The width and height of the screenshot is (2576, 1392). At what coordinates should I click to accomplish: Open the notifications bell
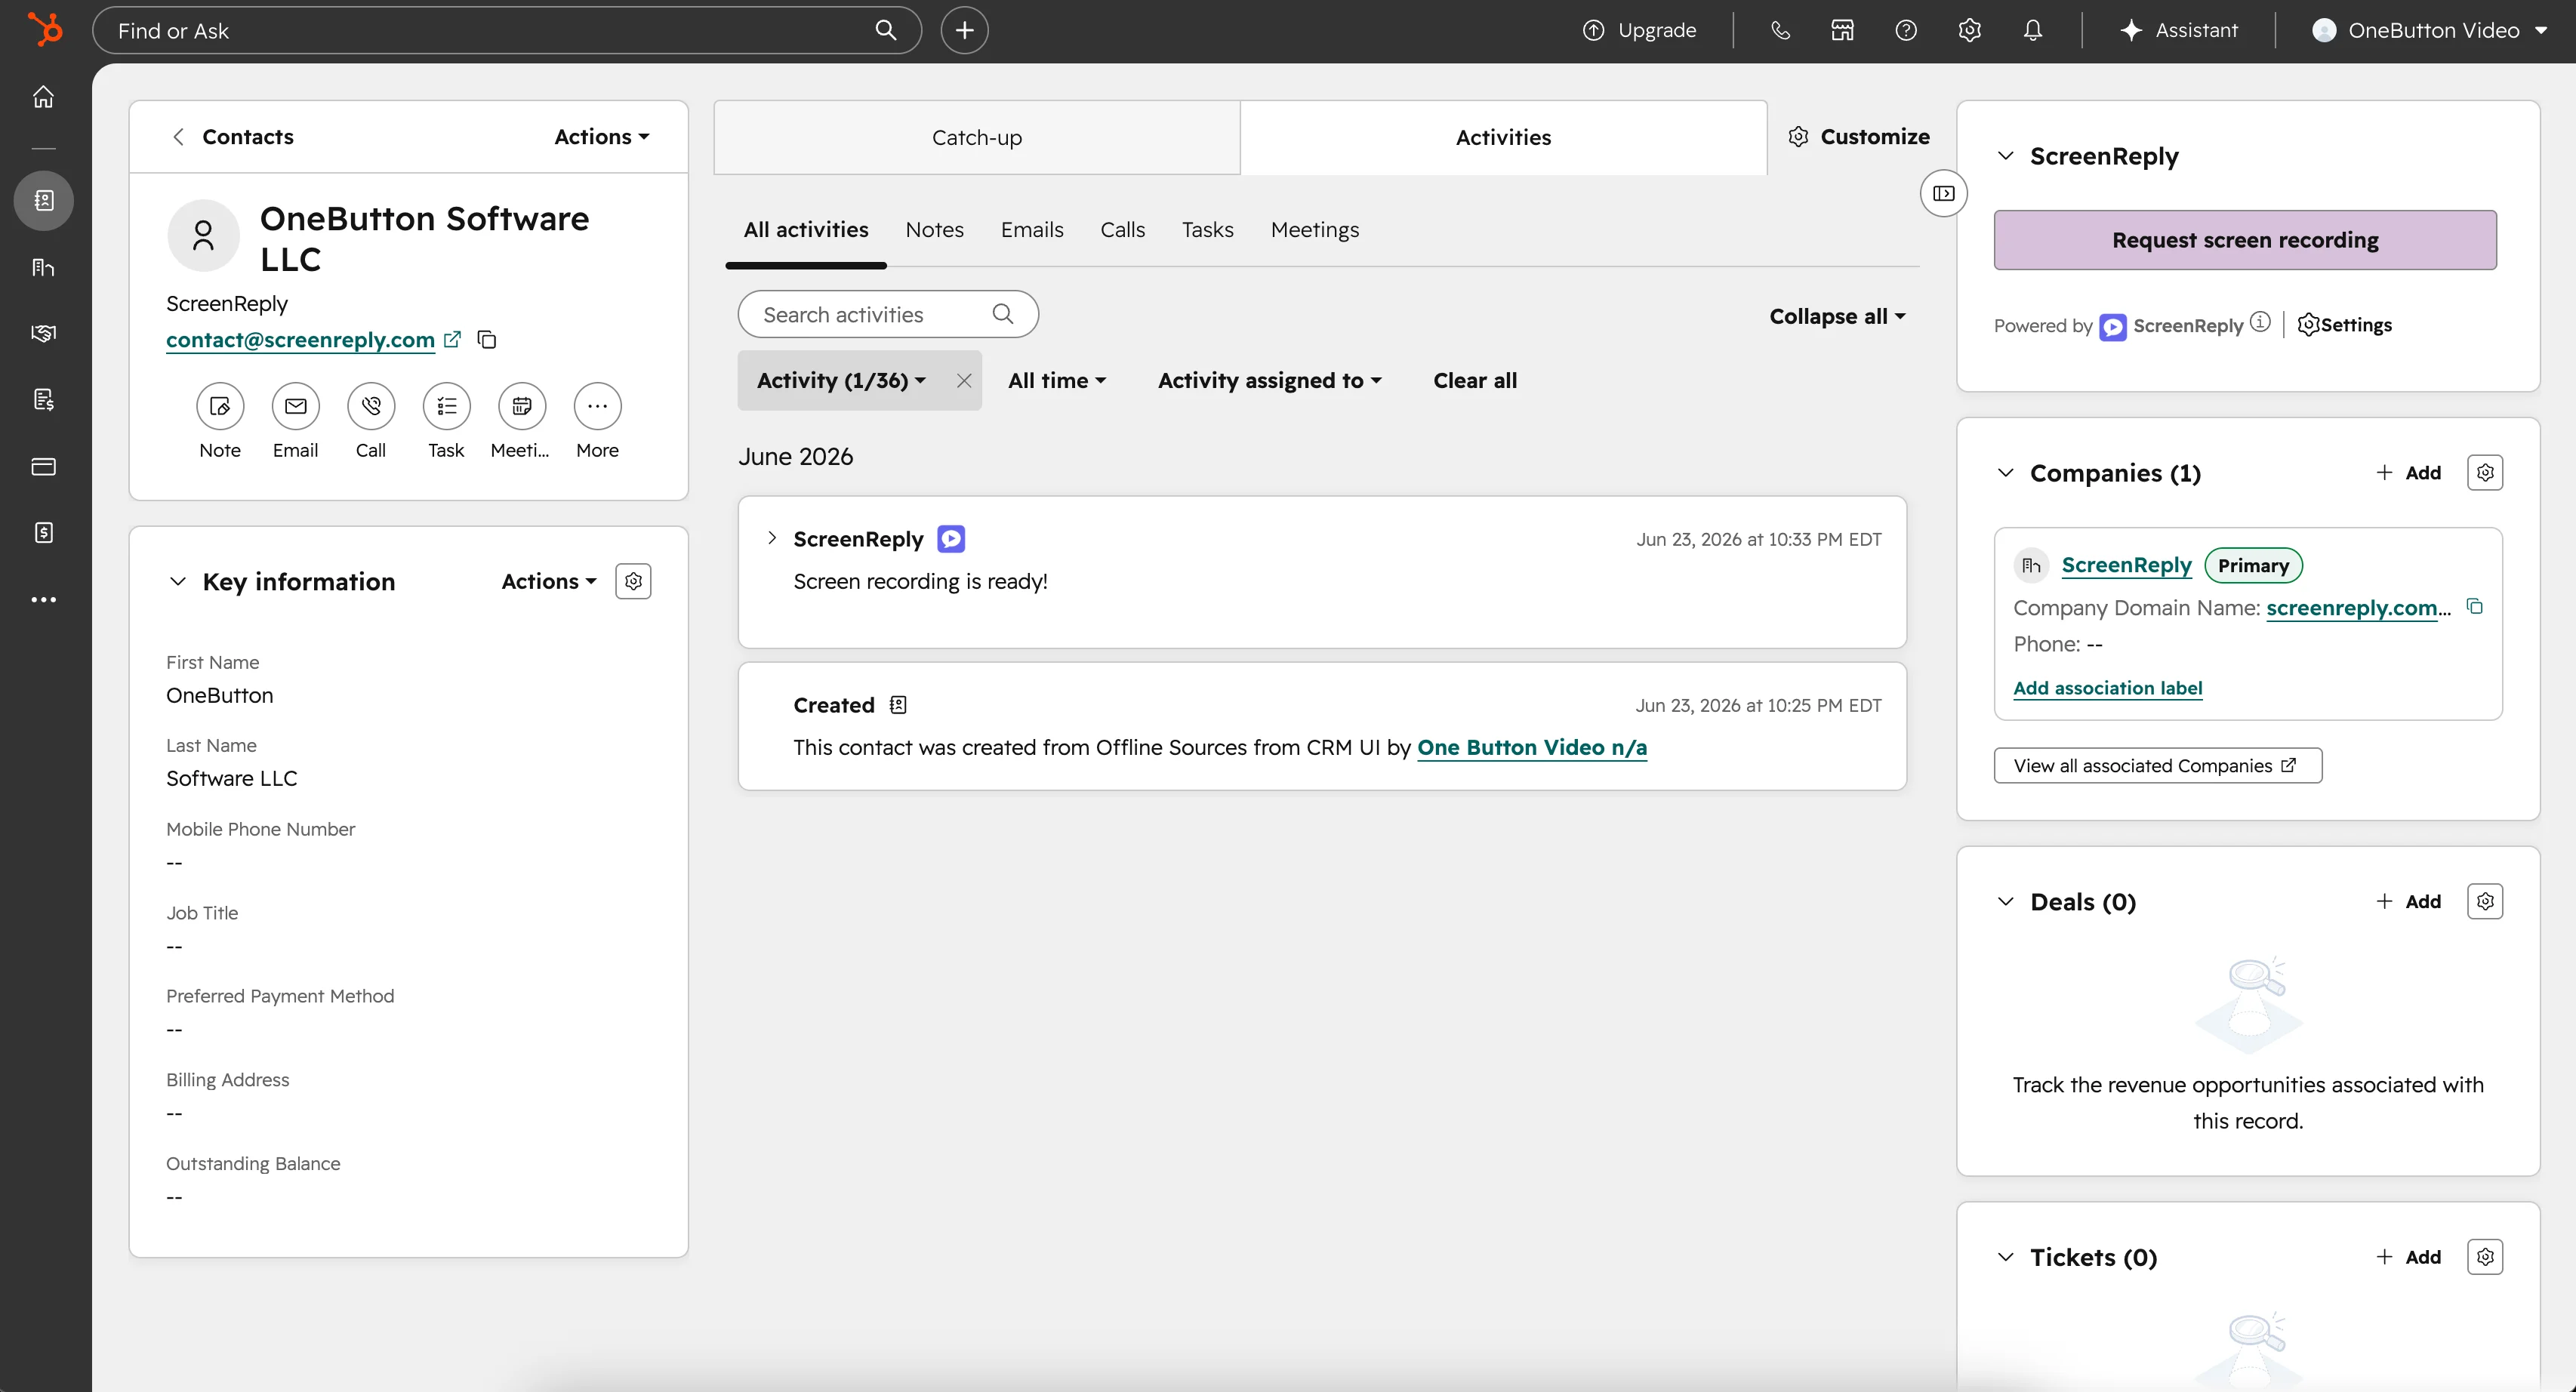tap(2033, 30)
